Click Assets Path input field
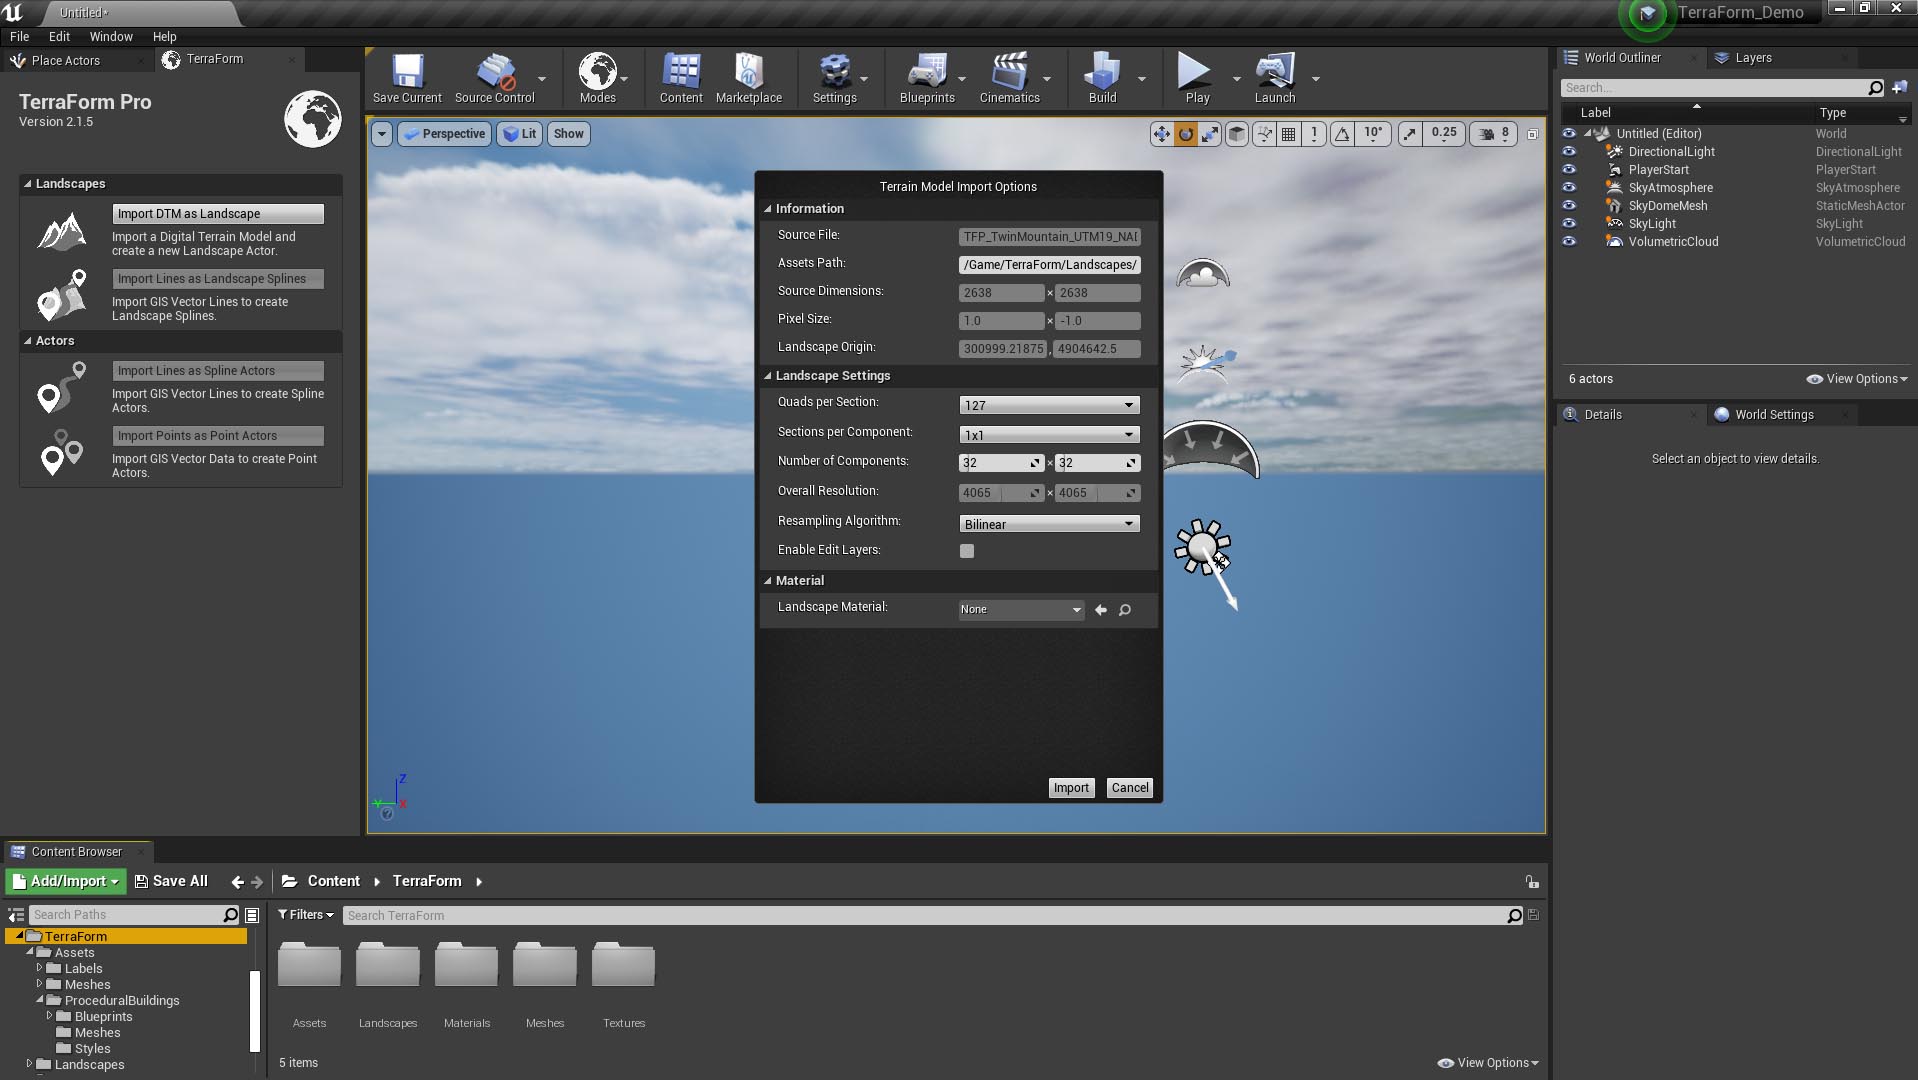This screenshot has height=1080, width=1918. click(x=1049, y=265)
